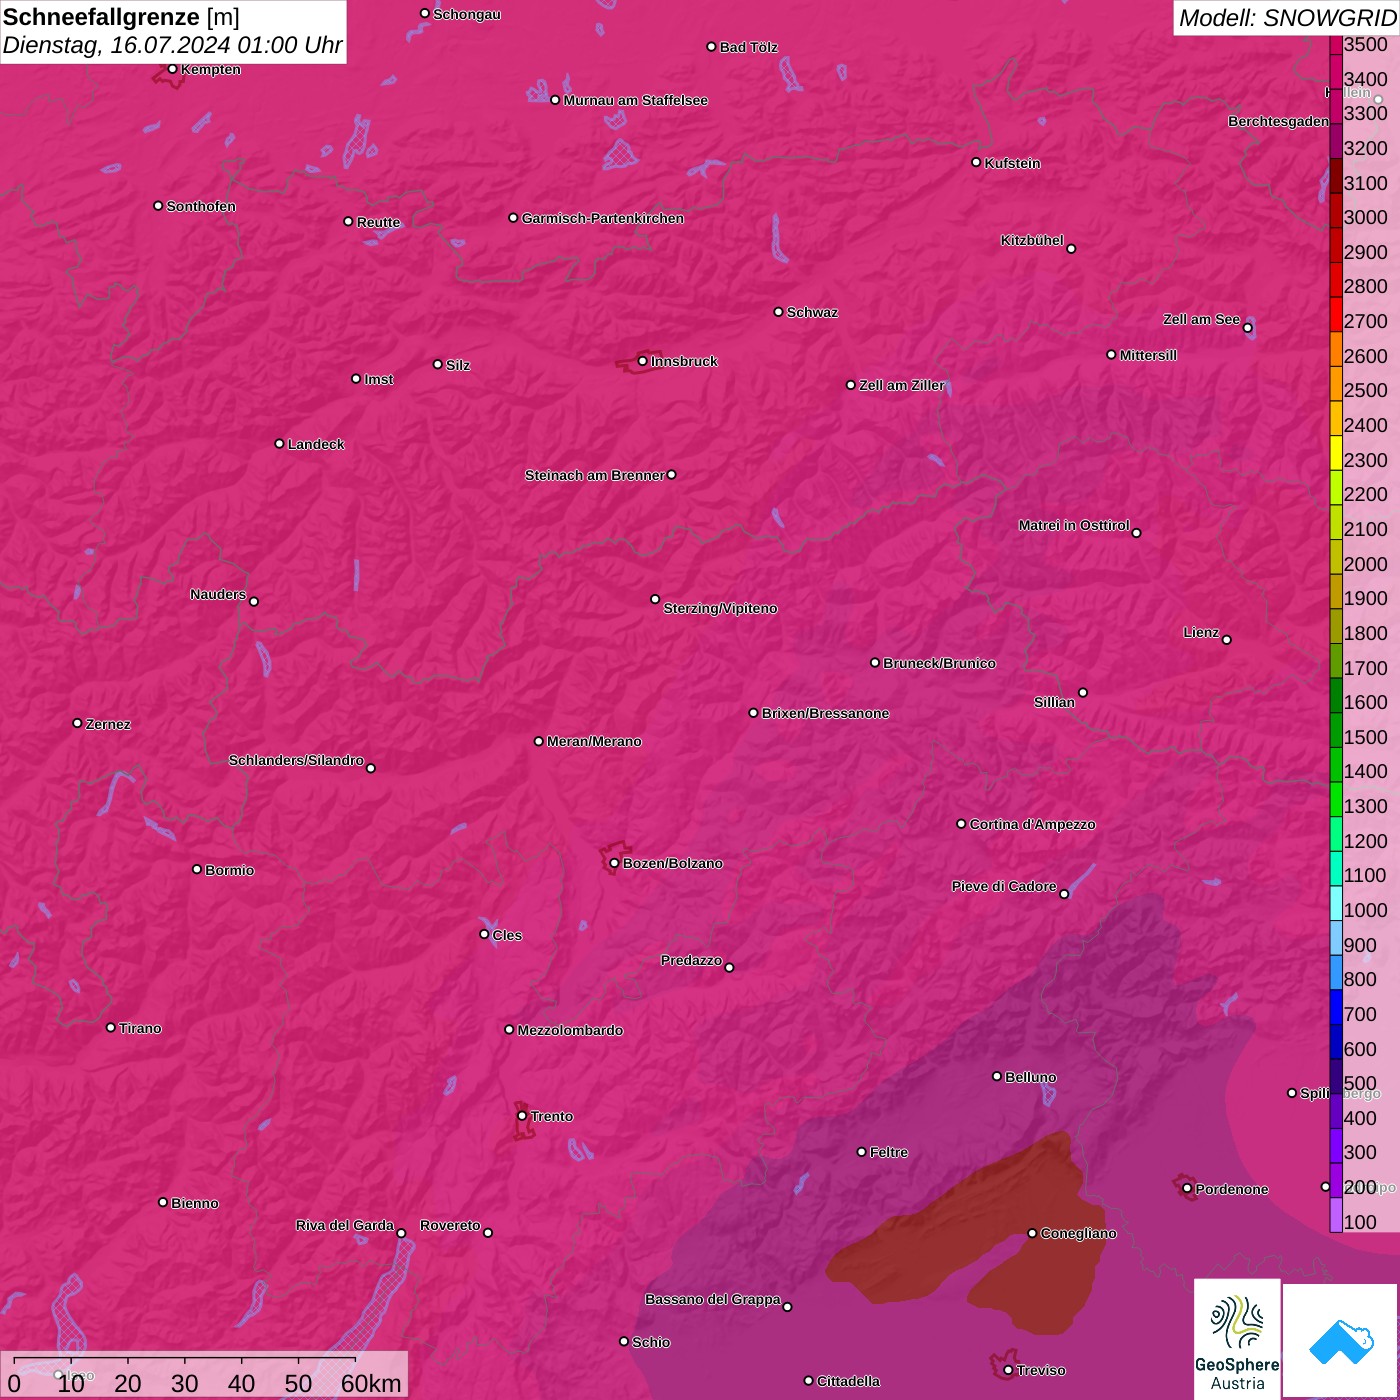Click the Bozen/Bolzano city marker
The width and height of the screenshot is (1400, 1400).
coord(614,863)
